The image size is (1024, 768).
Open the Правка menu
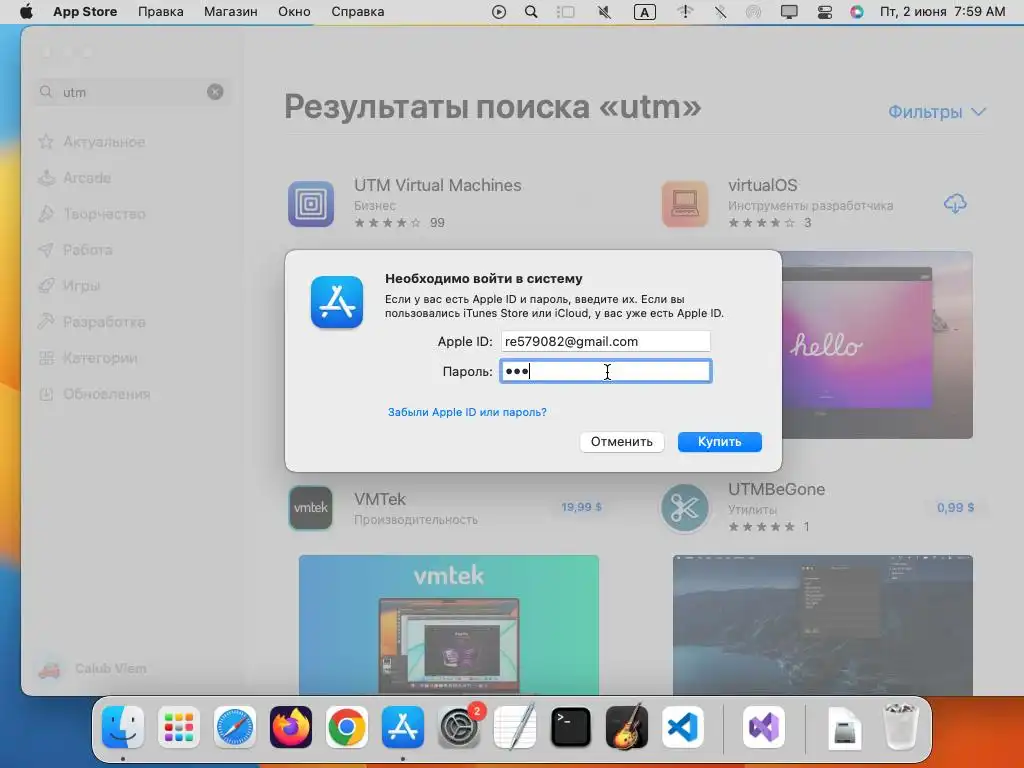click(x=161, y=12)
